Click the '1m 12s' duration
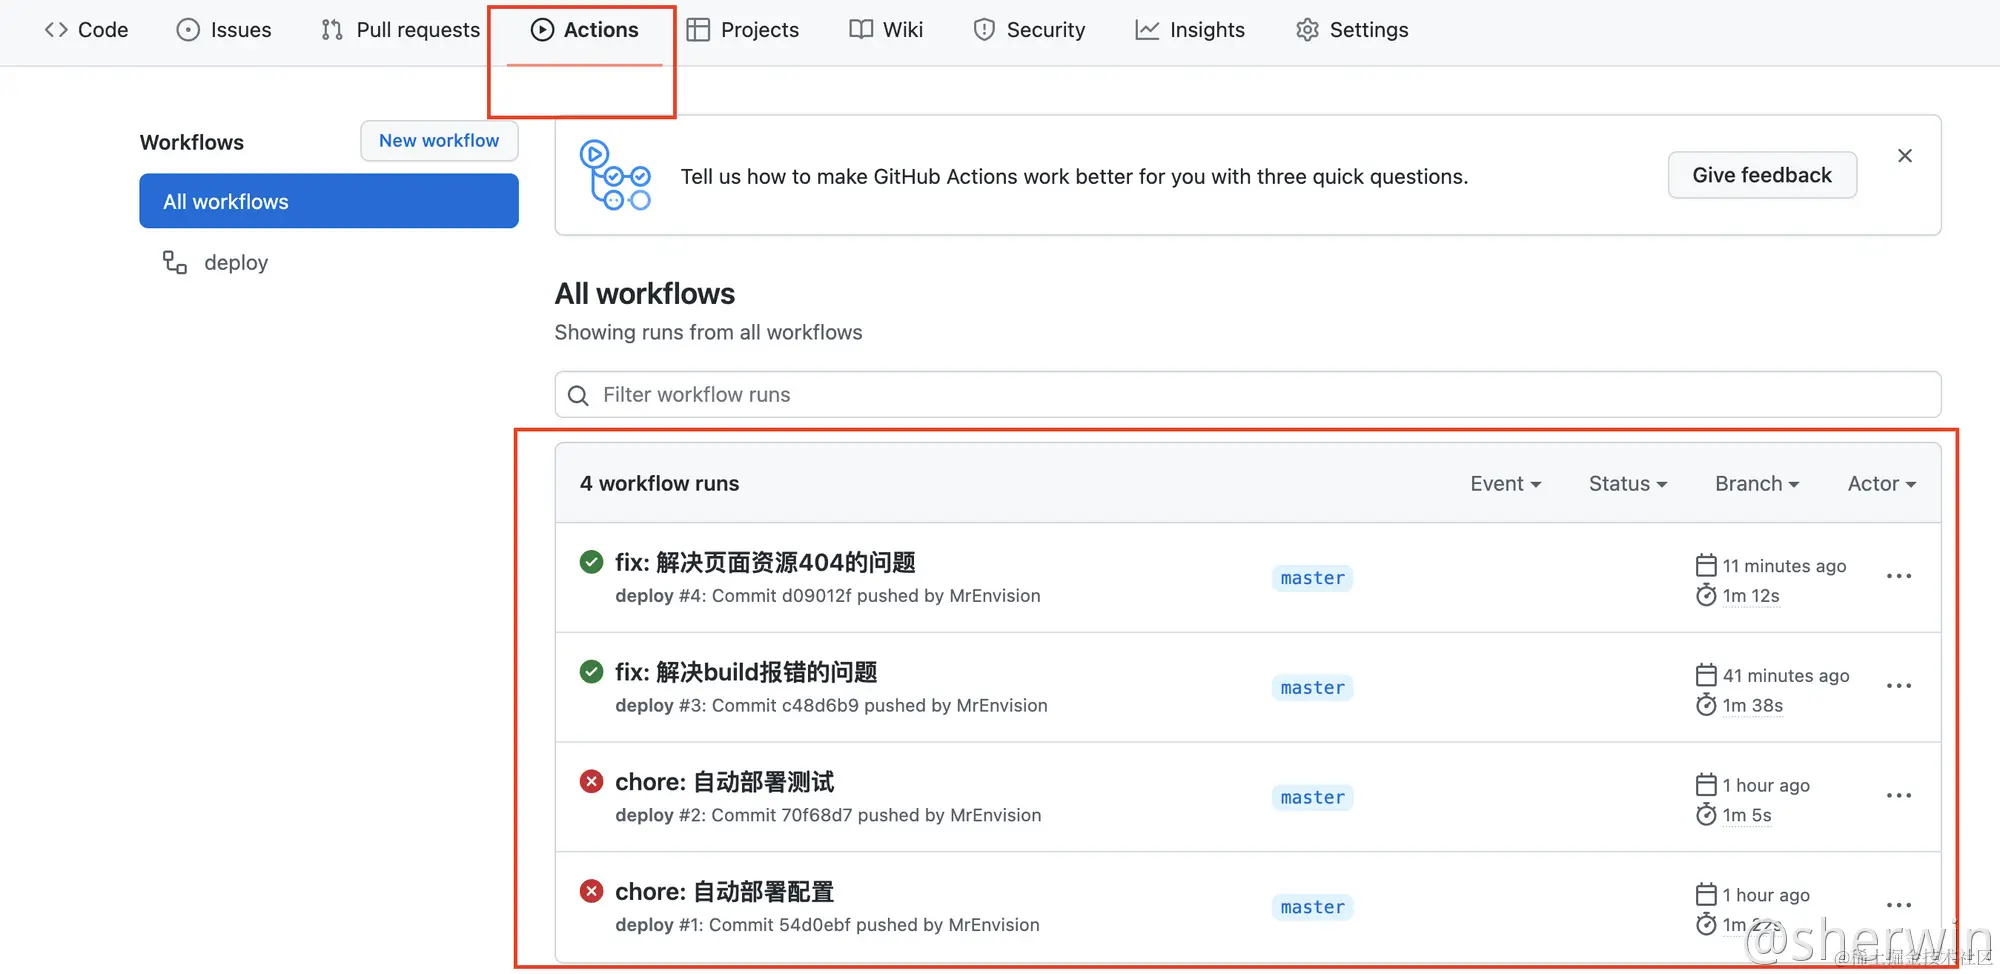Screen dimensions: 2000x974 point(1751,596)
